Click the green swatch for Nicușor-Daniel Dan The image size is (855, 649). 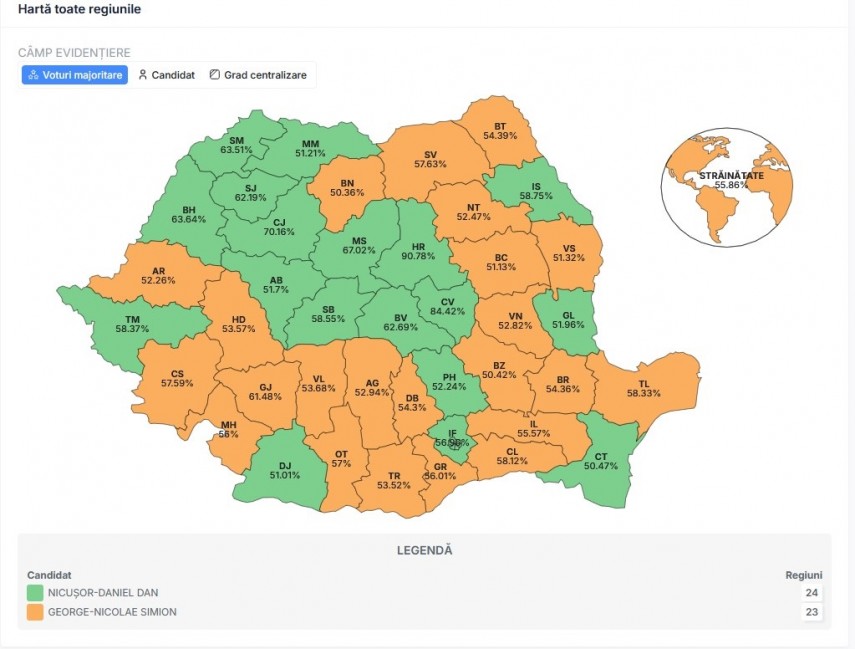pos(35,593)
